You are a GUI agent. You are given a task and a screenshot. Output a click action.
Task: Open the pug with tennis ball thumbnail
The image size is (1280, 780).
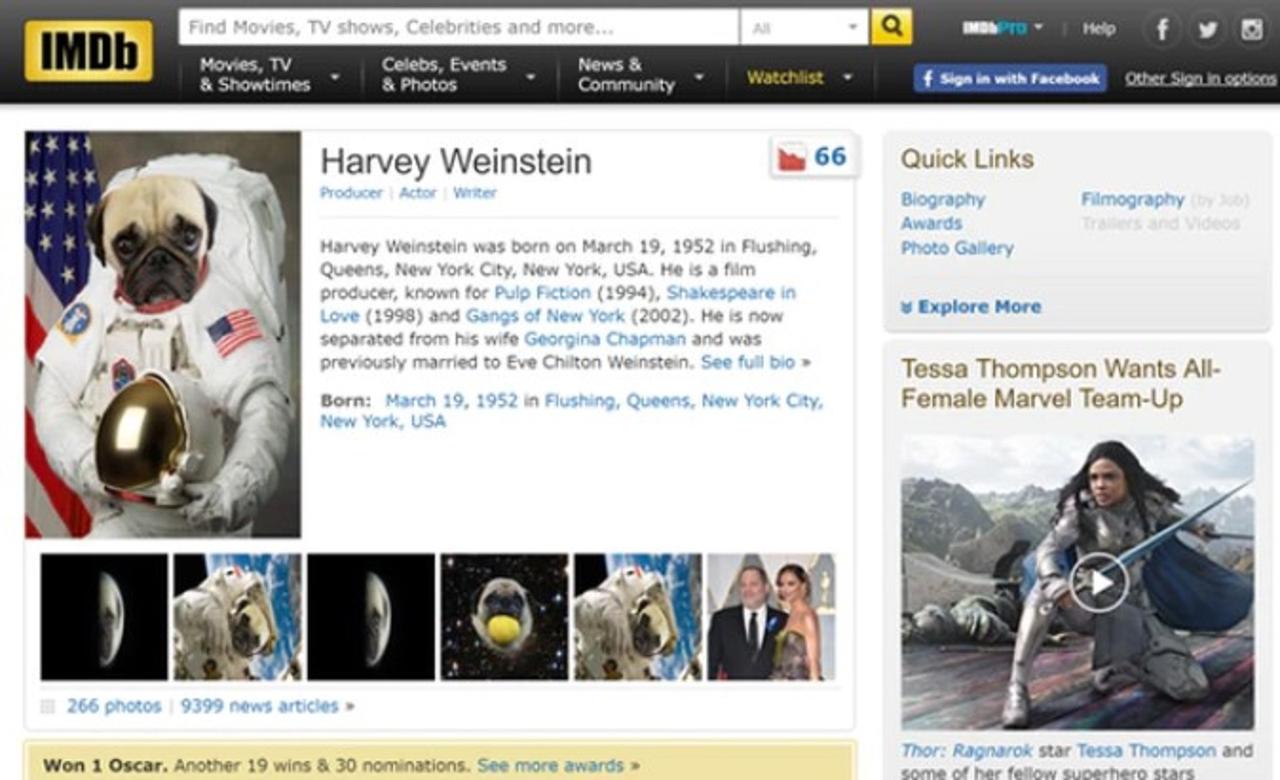pyautogui.click(x=504, y=617)
